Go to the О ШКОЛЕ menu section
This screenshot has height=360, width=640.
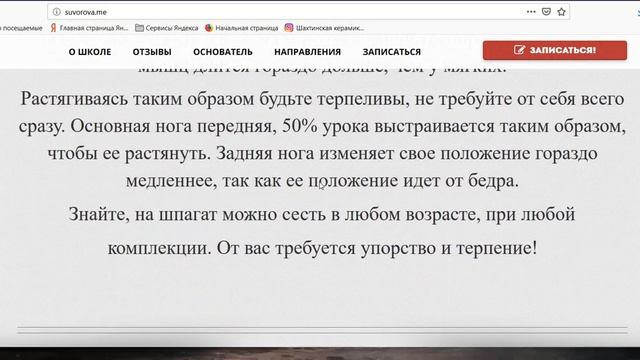90,52
